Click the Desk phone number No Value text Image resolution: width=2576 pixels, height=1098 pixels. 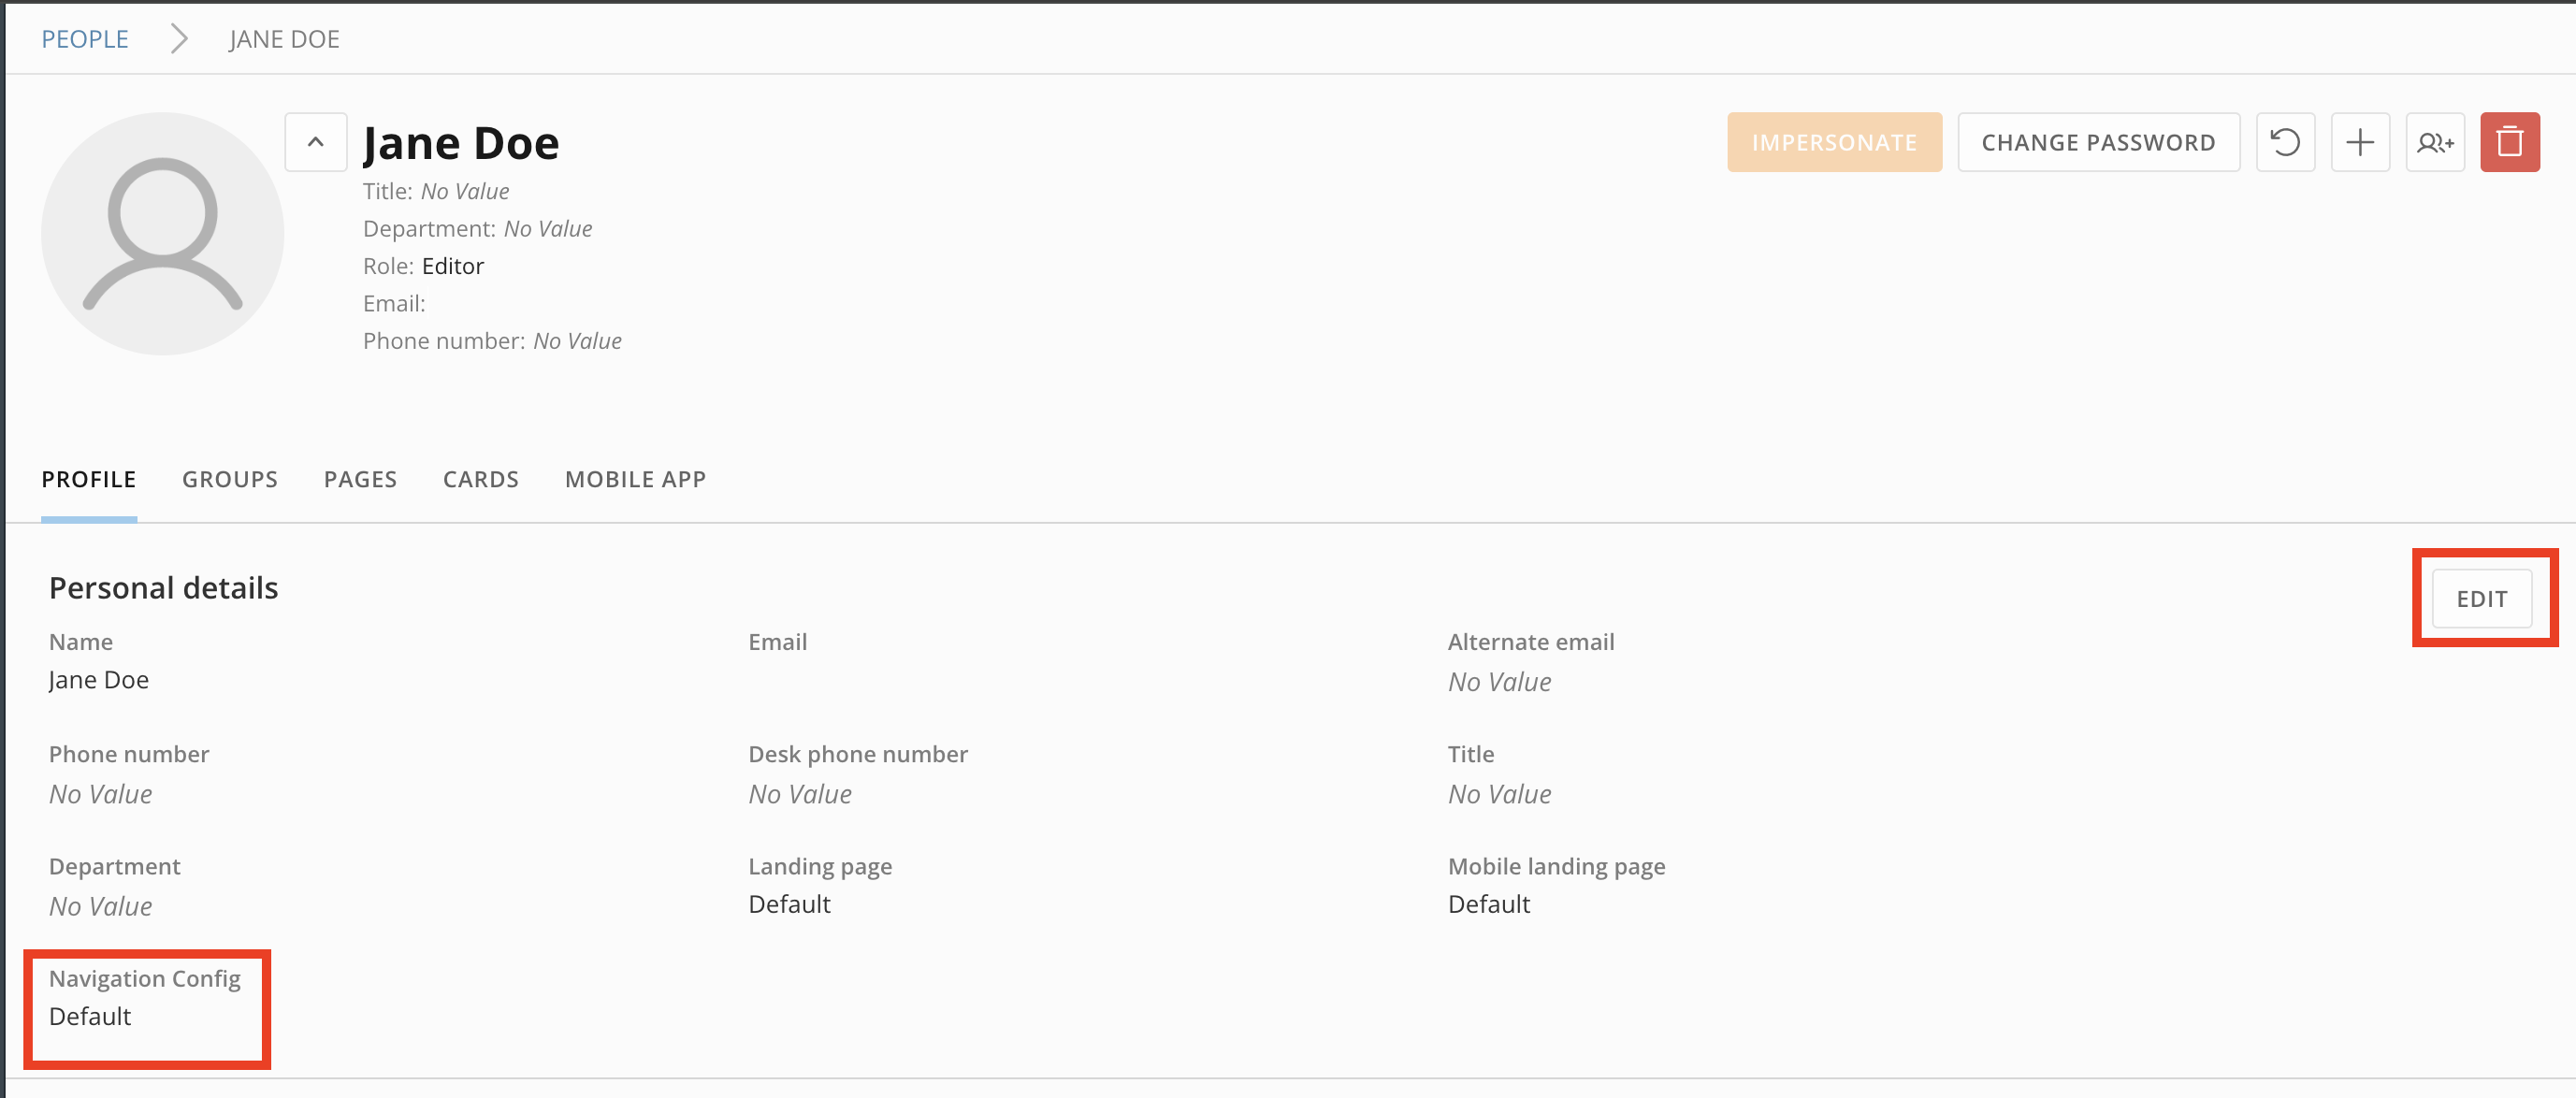point(800,794)
